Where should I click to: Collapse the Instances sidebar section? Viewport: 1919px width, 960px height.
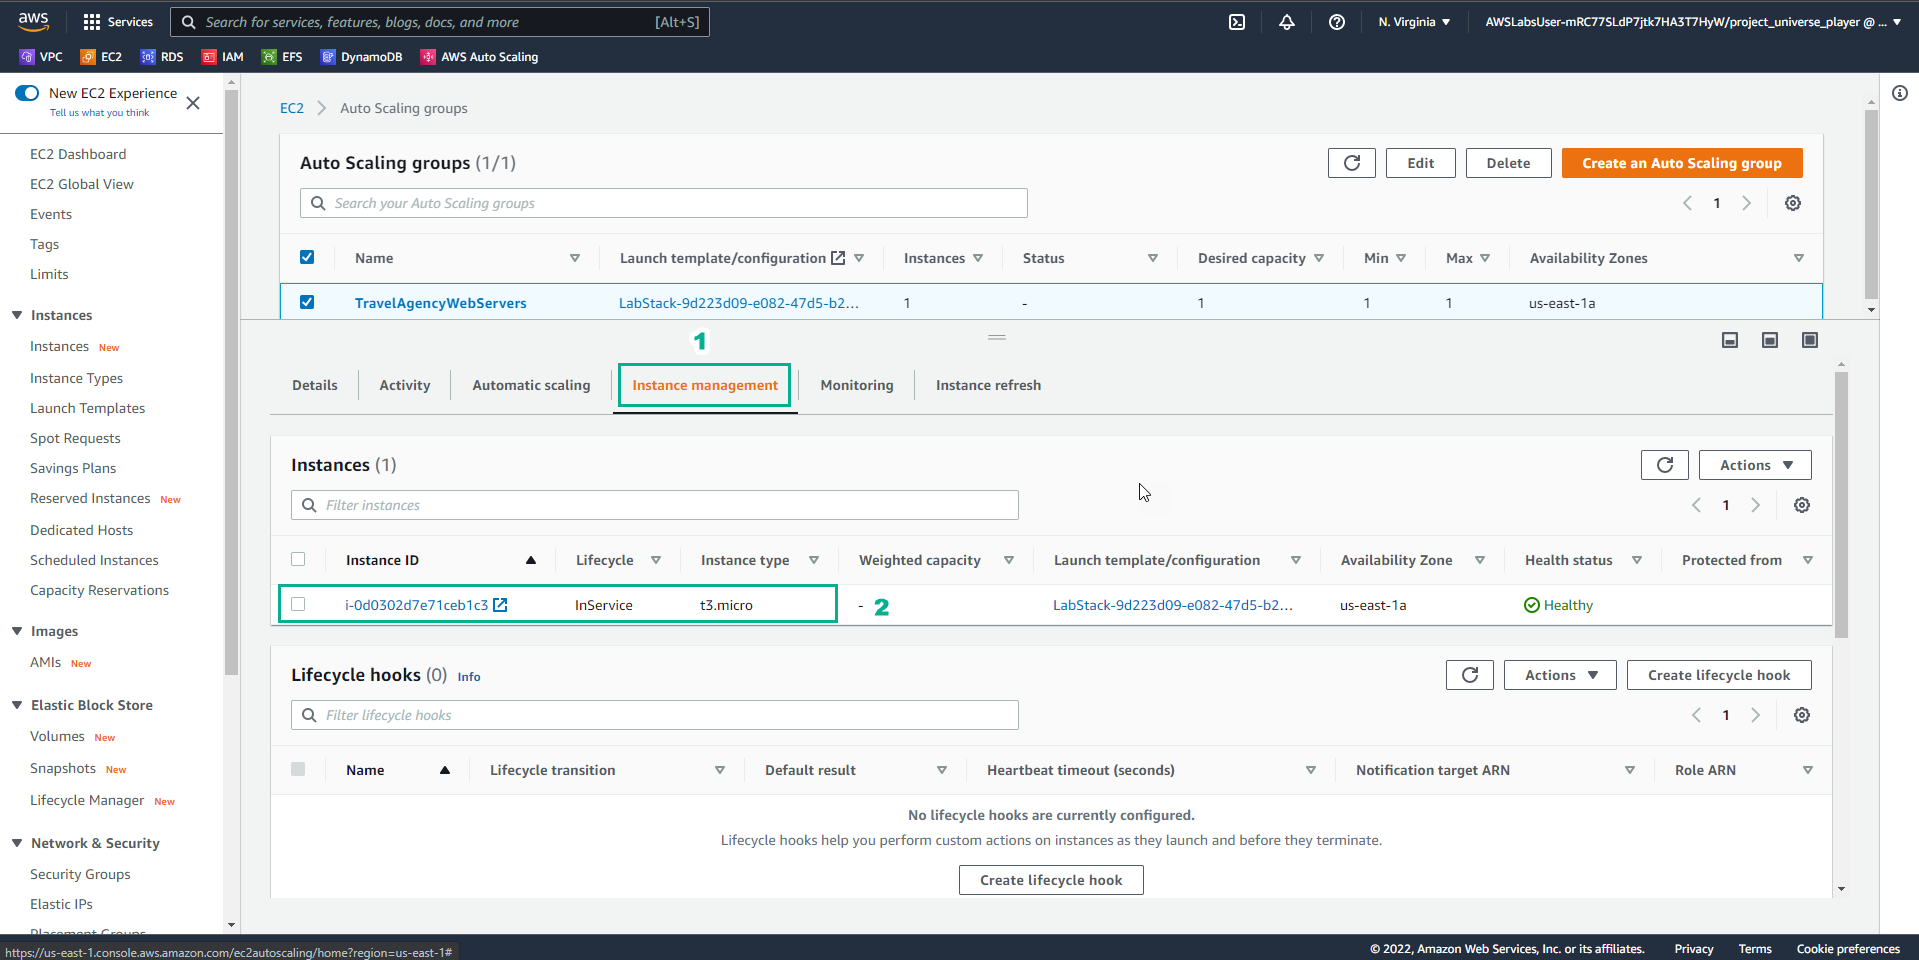click(x=17, y=315)
